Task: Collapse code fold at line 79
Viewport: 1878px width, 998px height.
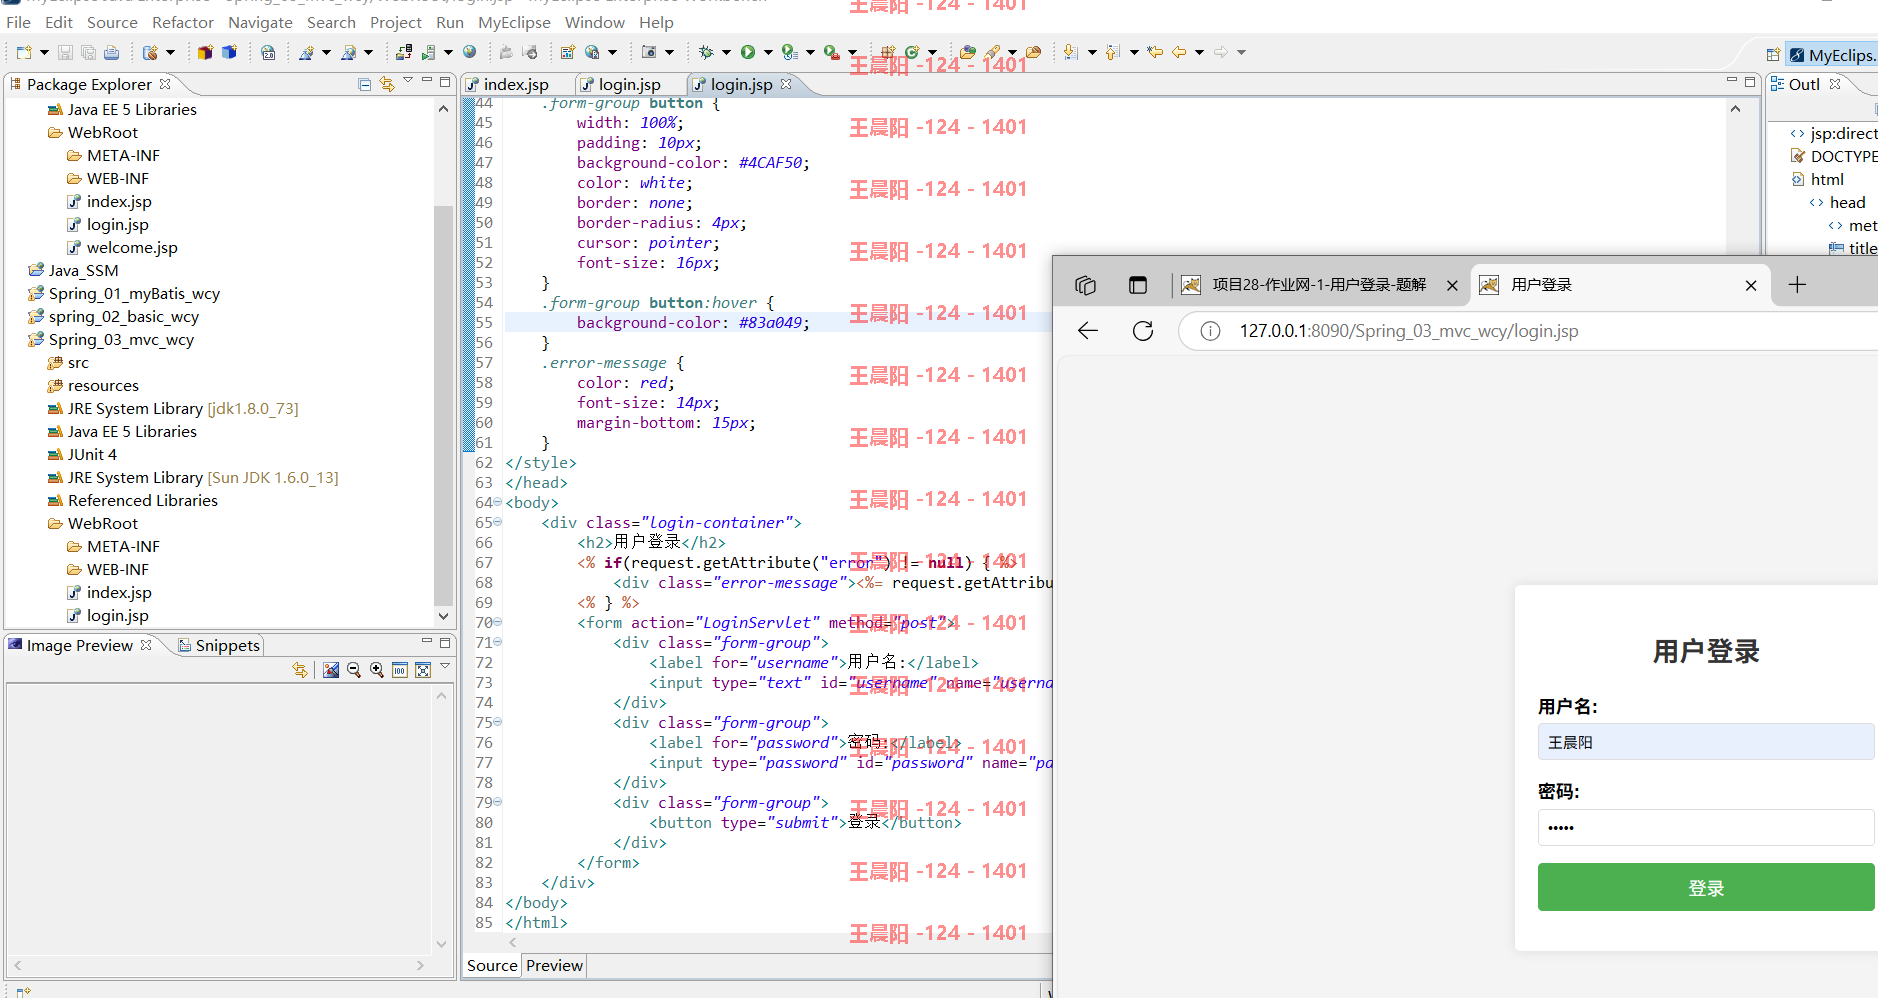Action: (x=498, y=802)
